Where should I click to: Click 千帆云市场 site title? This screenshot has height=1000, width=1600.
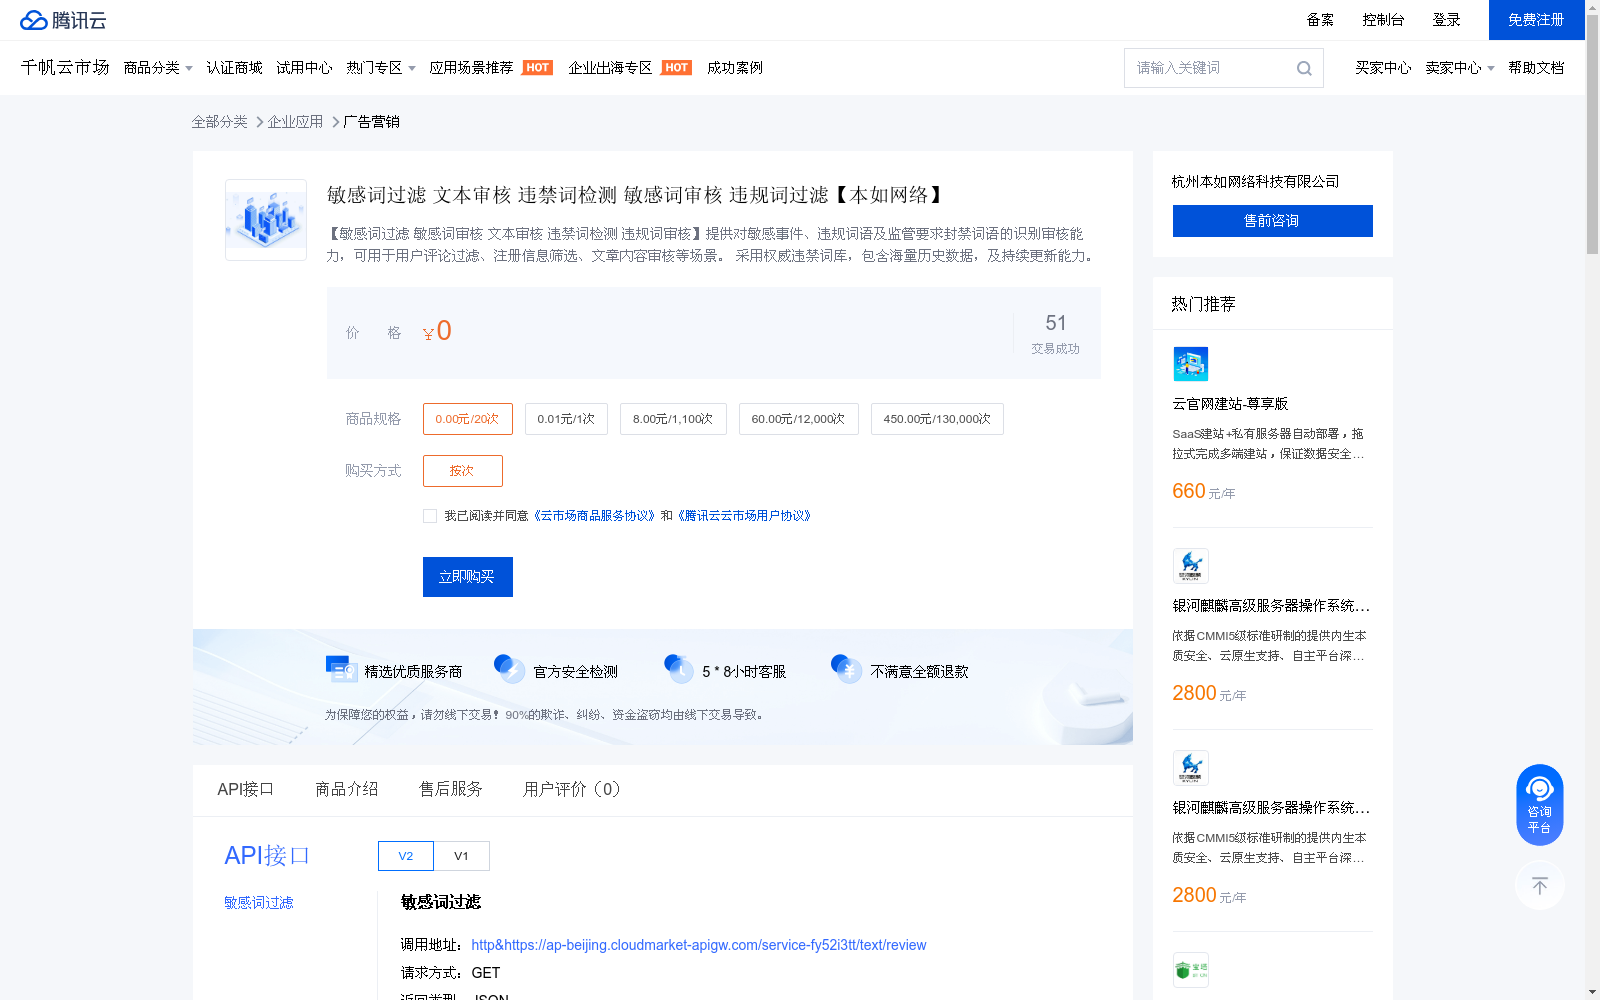click(x=65, y=67)
